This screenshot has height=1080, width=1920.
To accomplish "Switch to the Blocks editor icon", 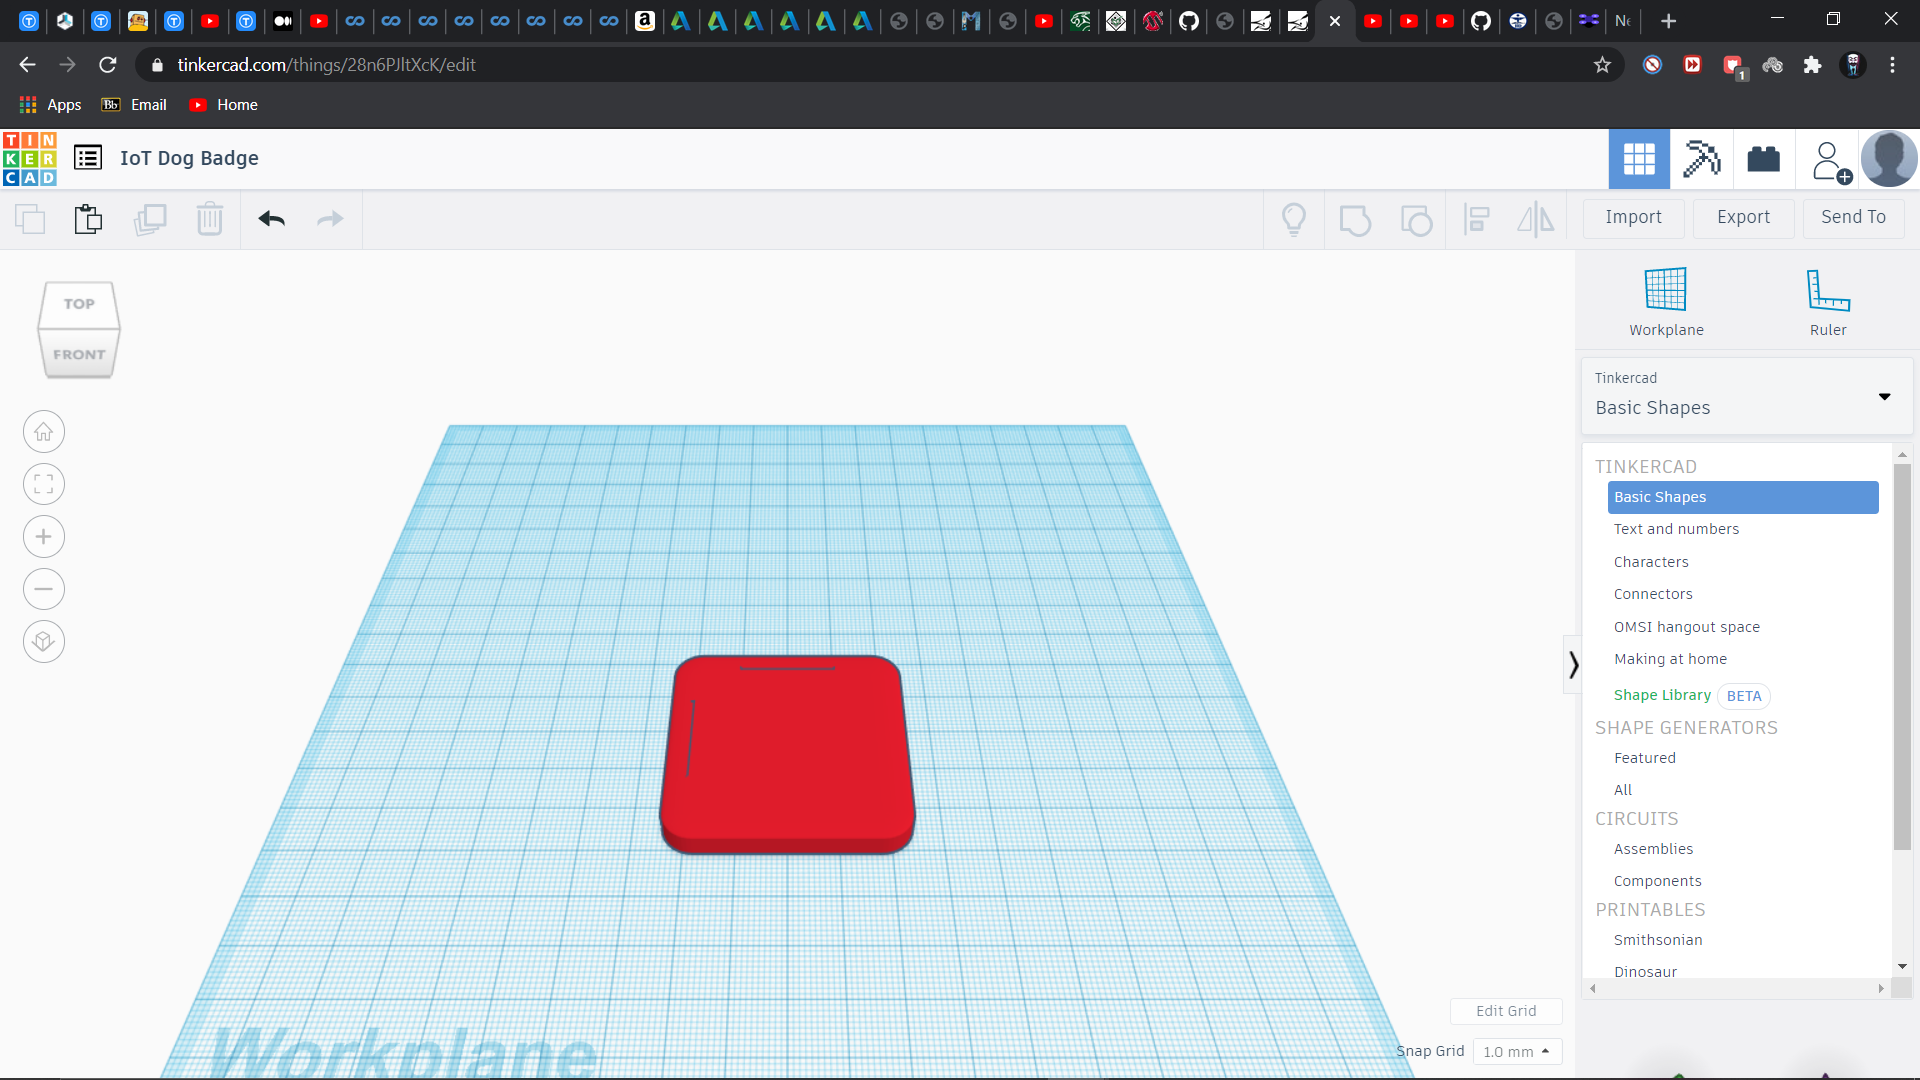I will [x=1702, y=158].
